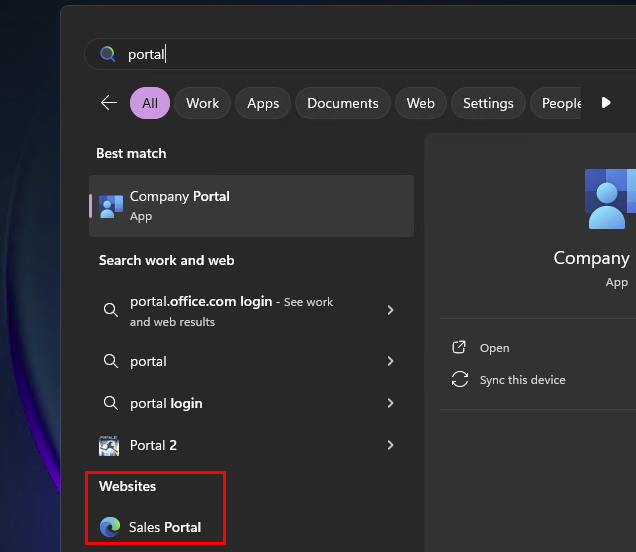Click the back arrow icon
Image resolution: width=636 pixels, height=552 pixels.
109,103
